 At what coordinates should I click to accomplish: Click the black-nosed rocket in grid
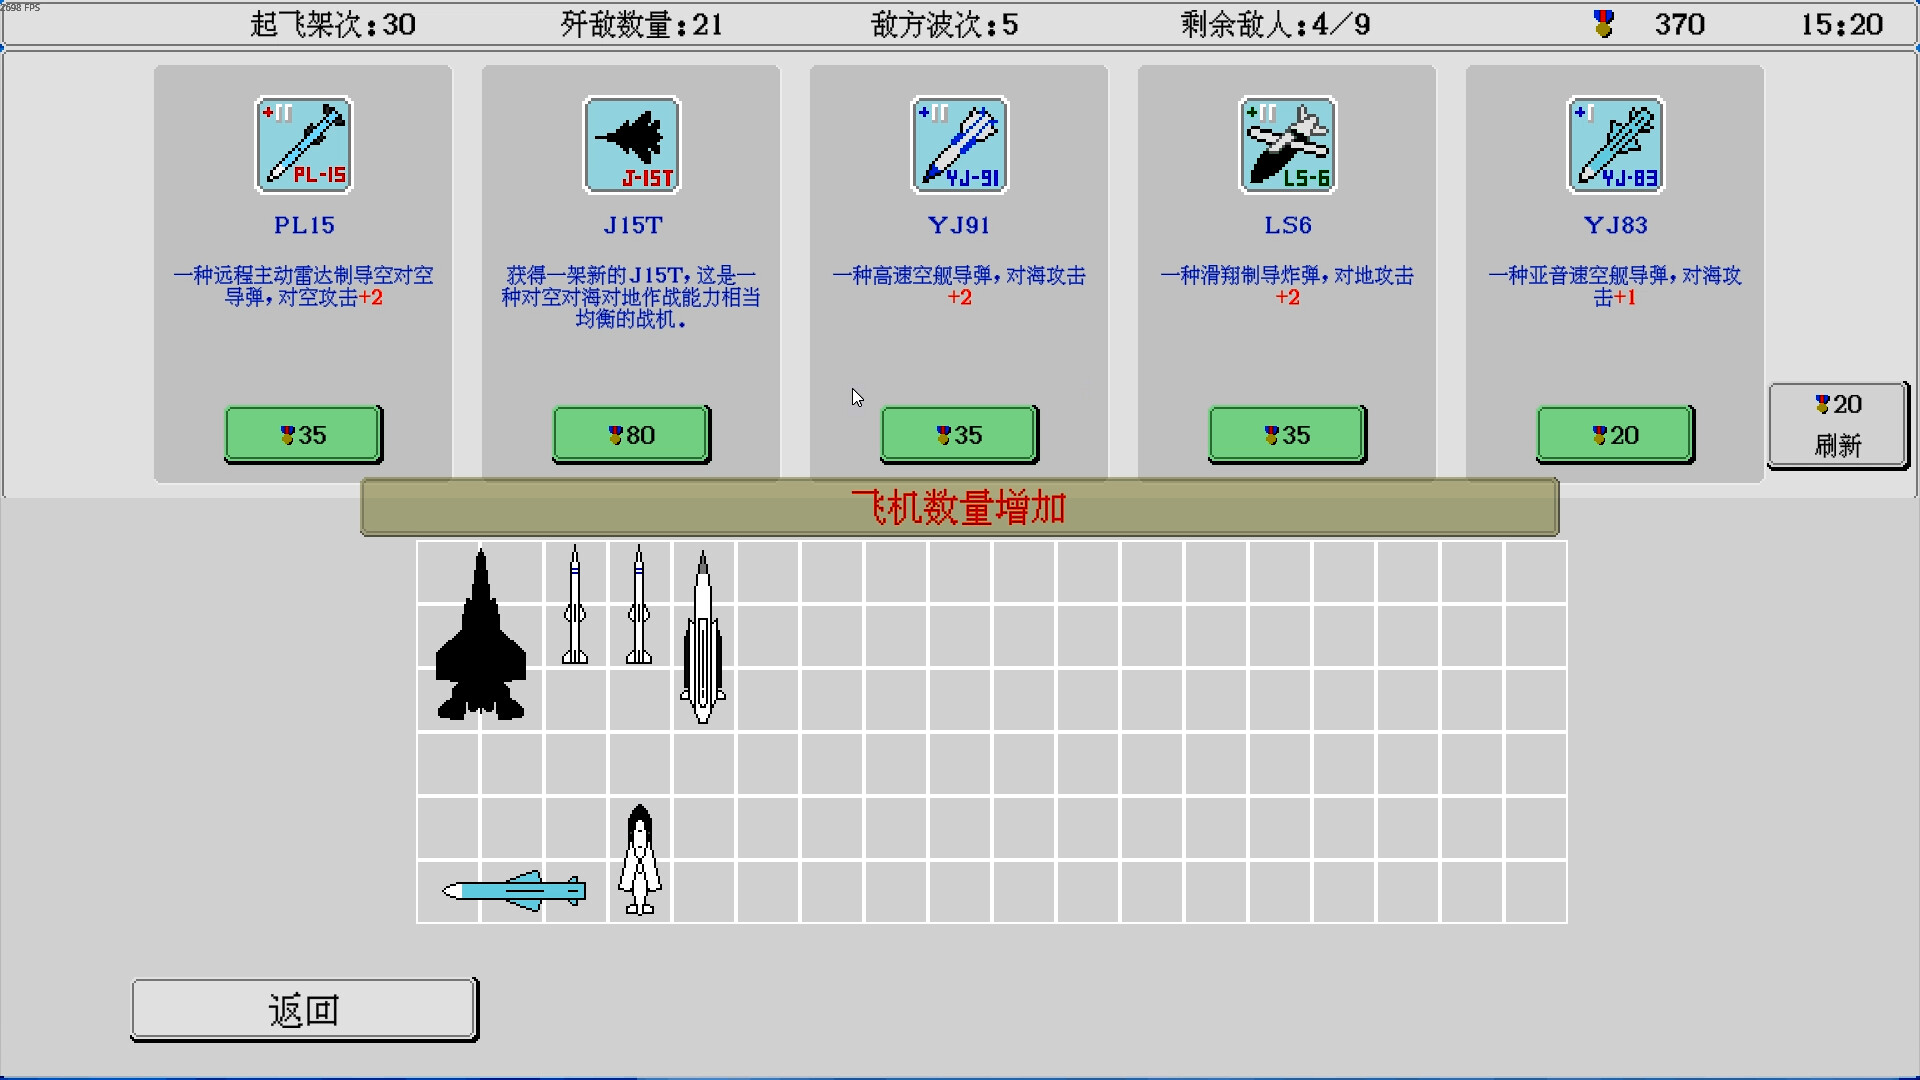tap(640, 859)
